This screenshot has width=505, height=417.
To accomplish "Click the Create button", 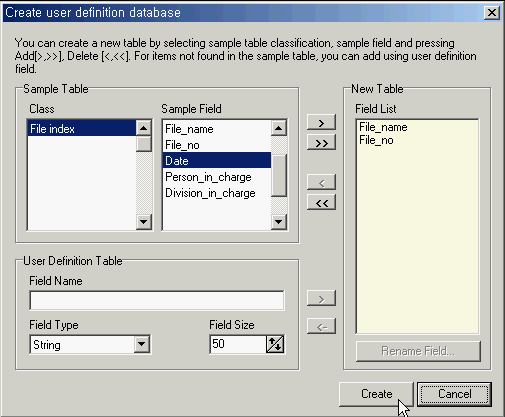I will [376, 394].
